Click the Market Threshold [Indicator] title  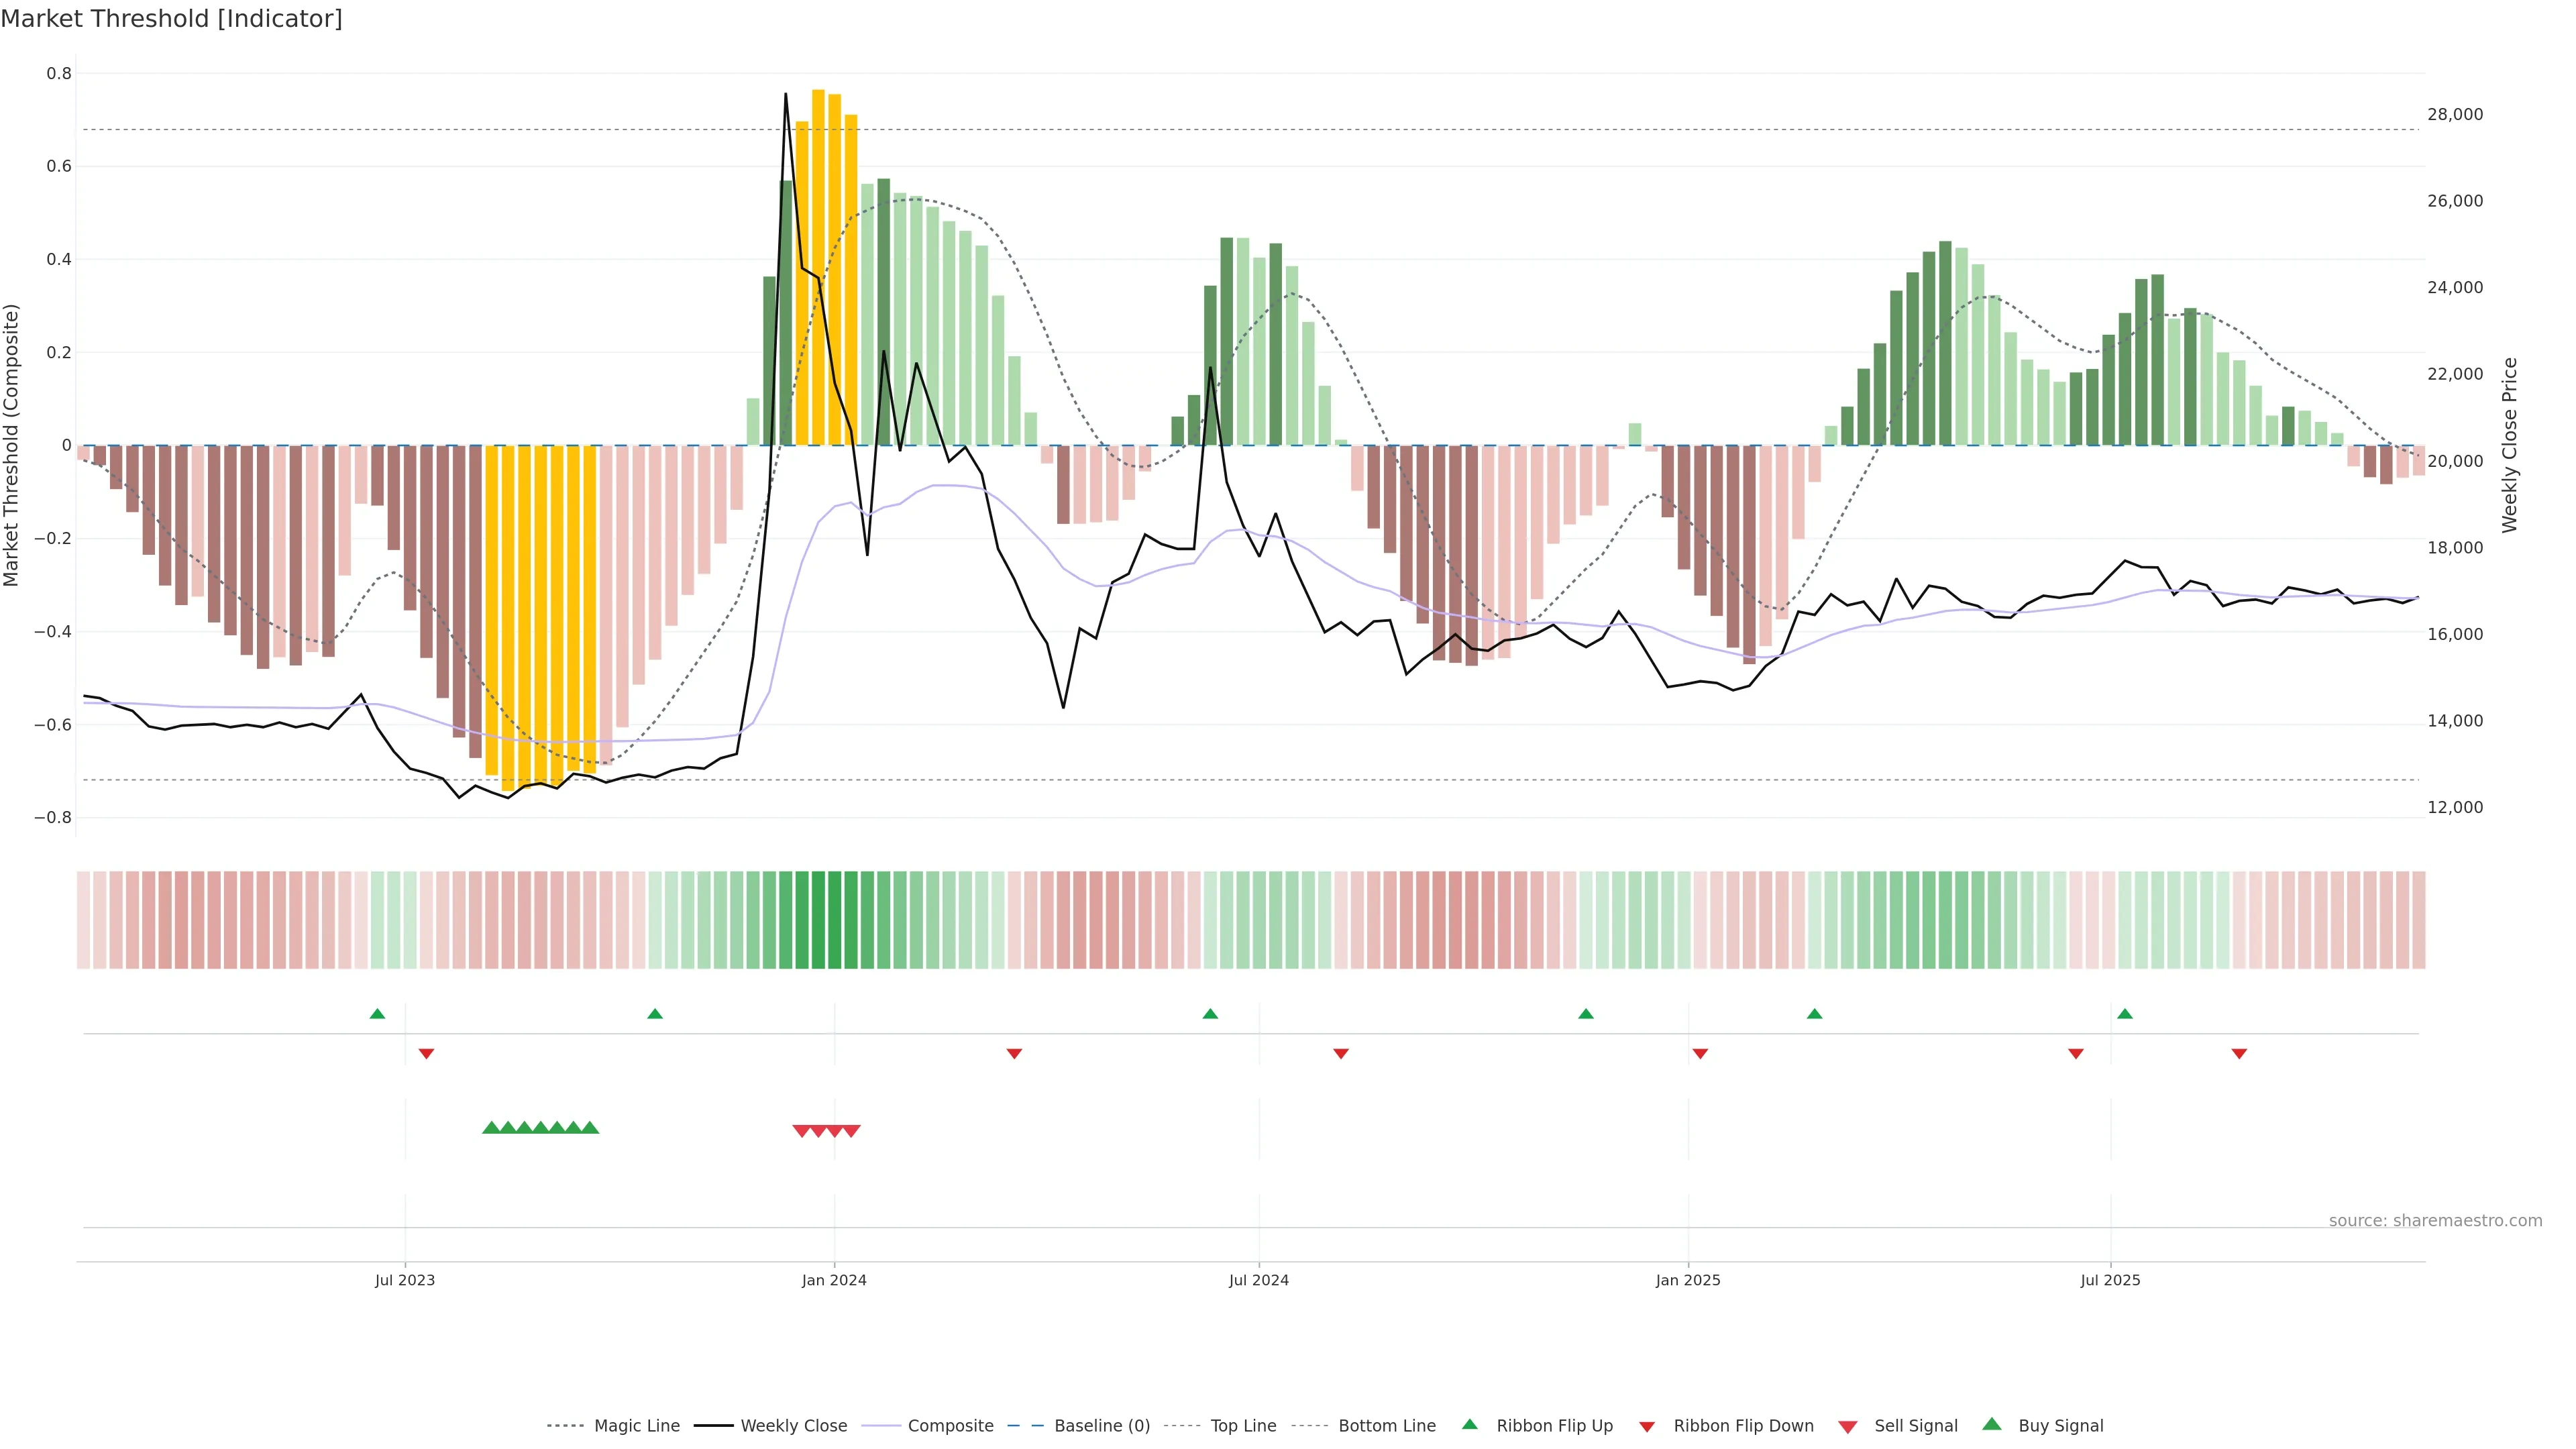[171, 19]
